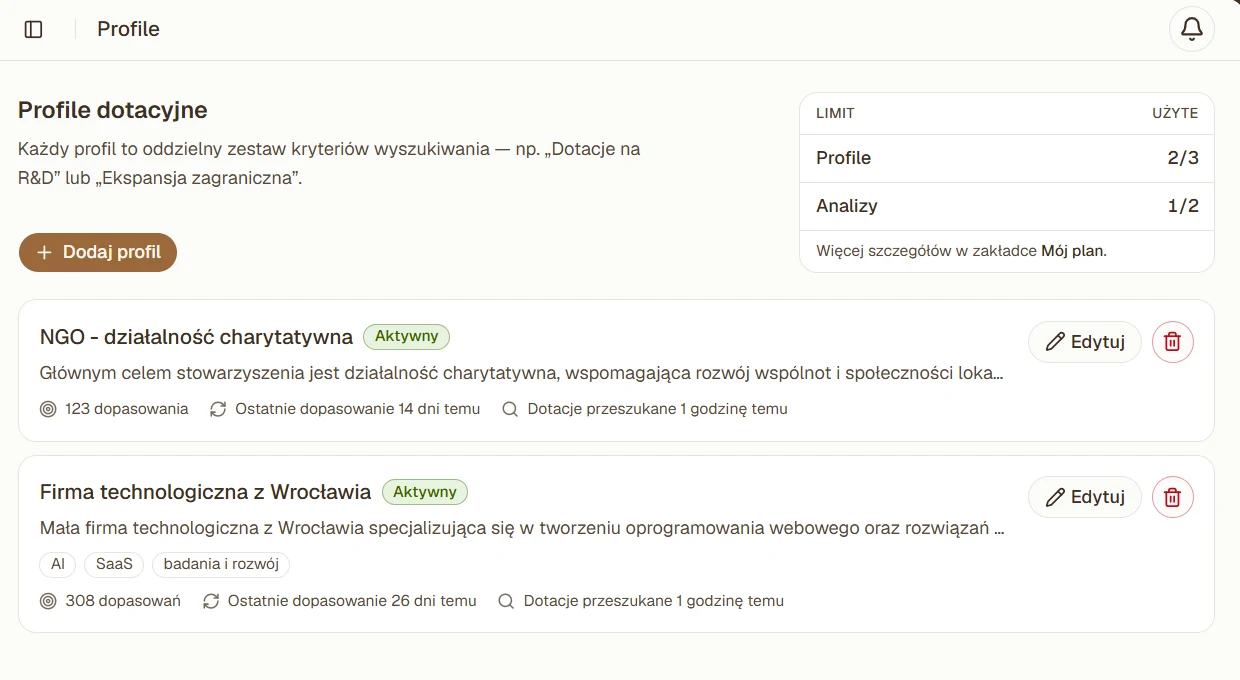Click the description starting Mała firma technologiczna
This screenshot has height=680, width=1240.
pos(522,528)
